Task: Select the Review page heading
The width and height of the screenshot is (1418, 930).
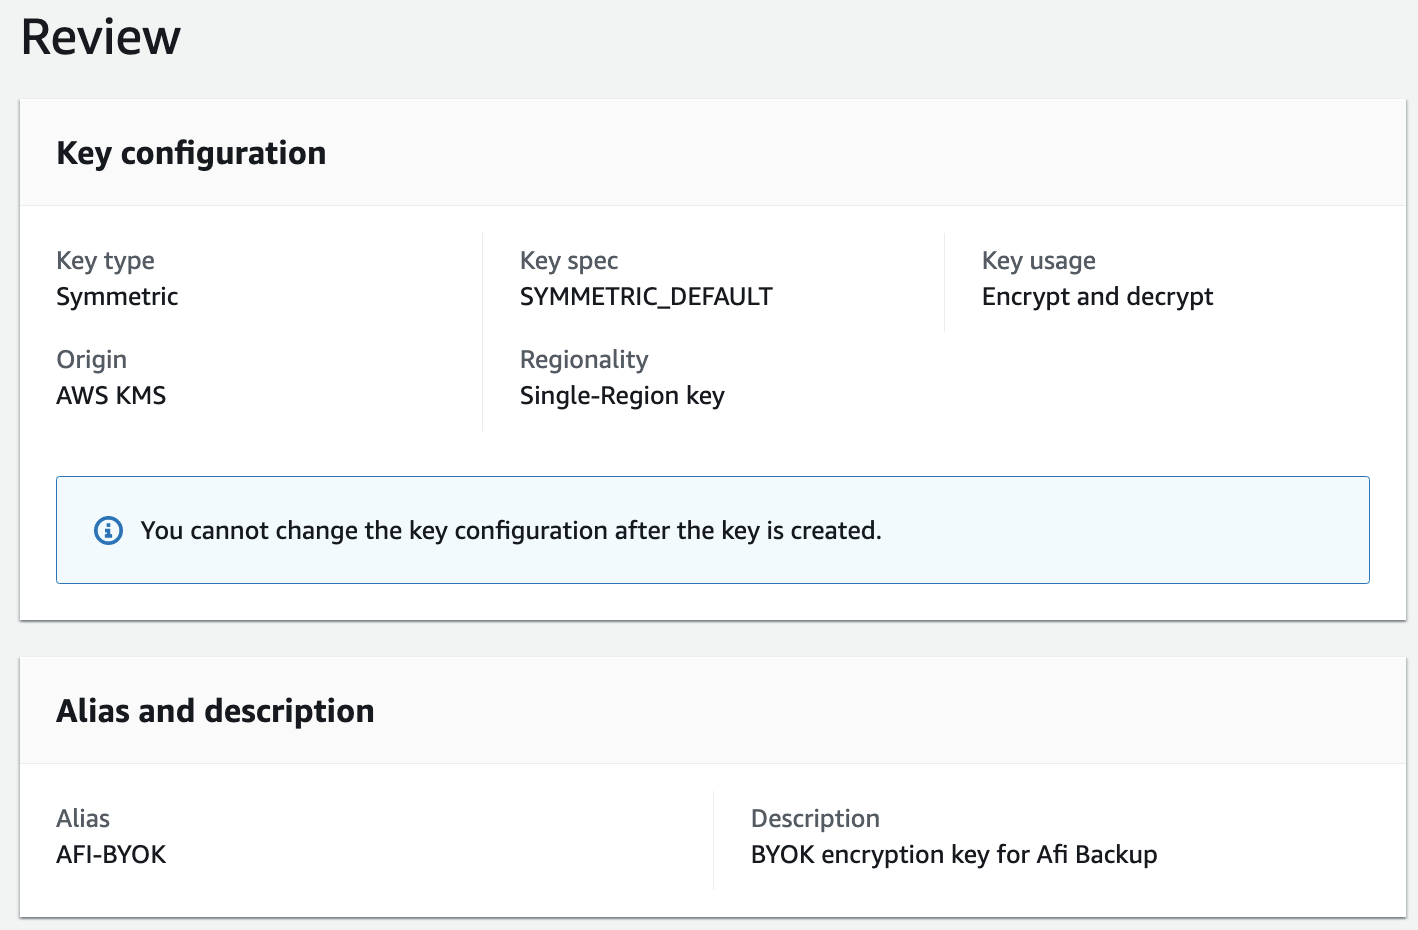Action: (100, 37)
